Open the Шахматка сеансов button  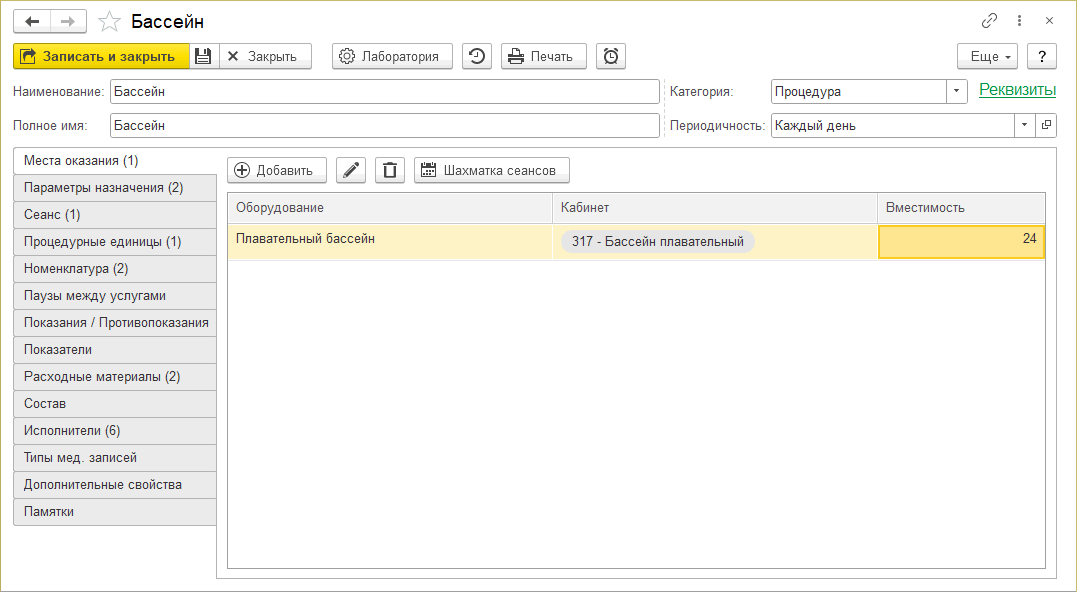[x=491, y=170]
